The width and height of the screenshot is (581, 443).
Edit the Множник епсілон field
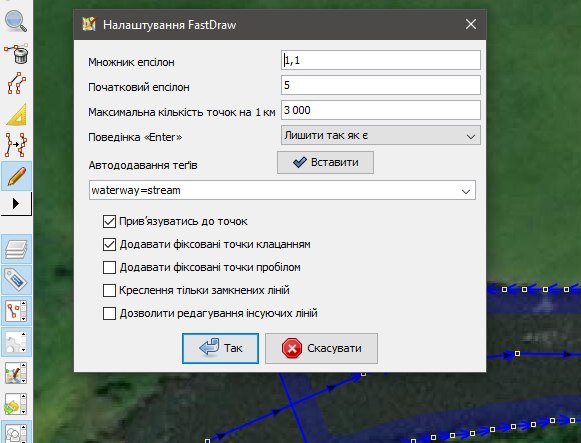pyautogui.click(x=381, y=60)
